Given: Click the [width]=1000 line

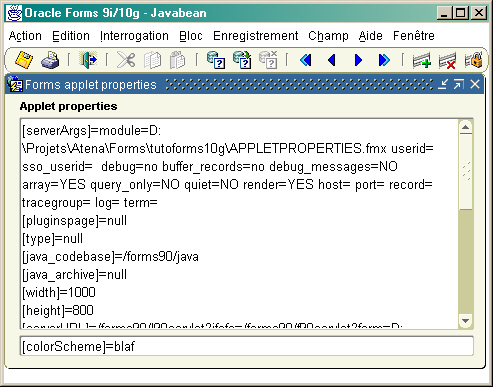Looking at the screenshot, I should tap(59, 293).
